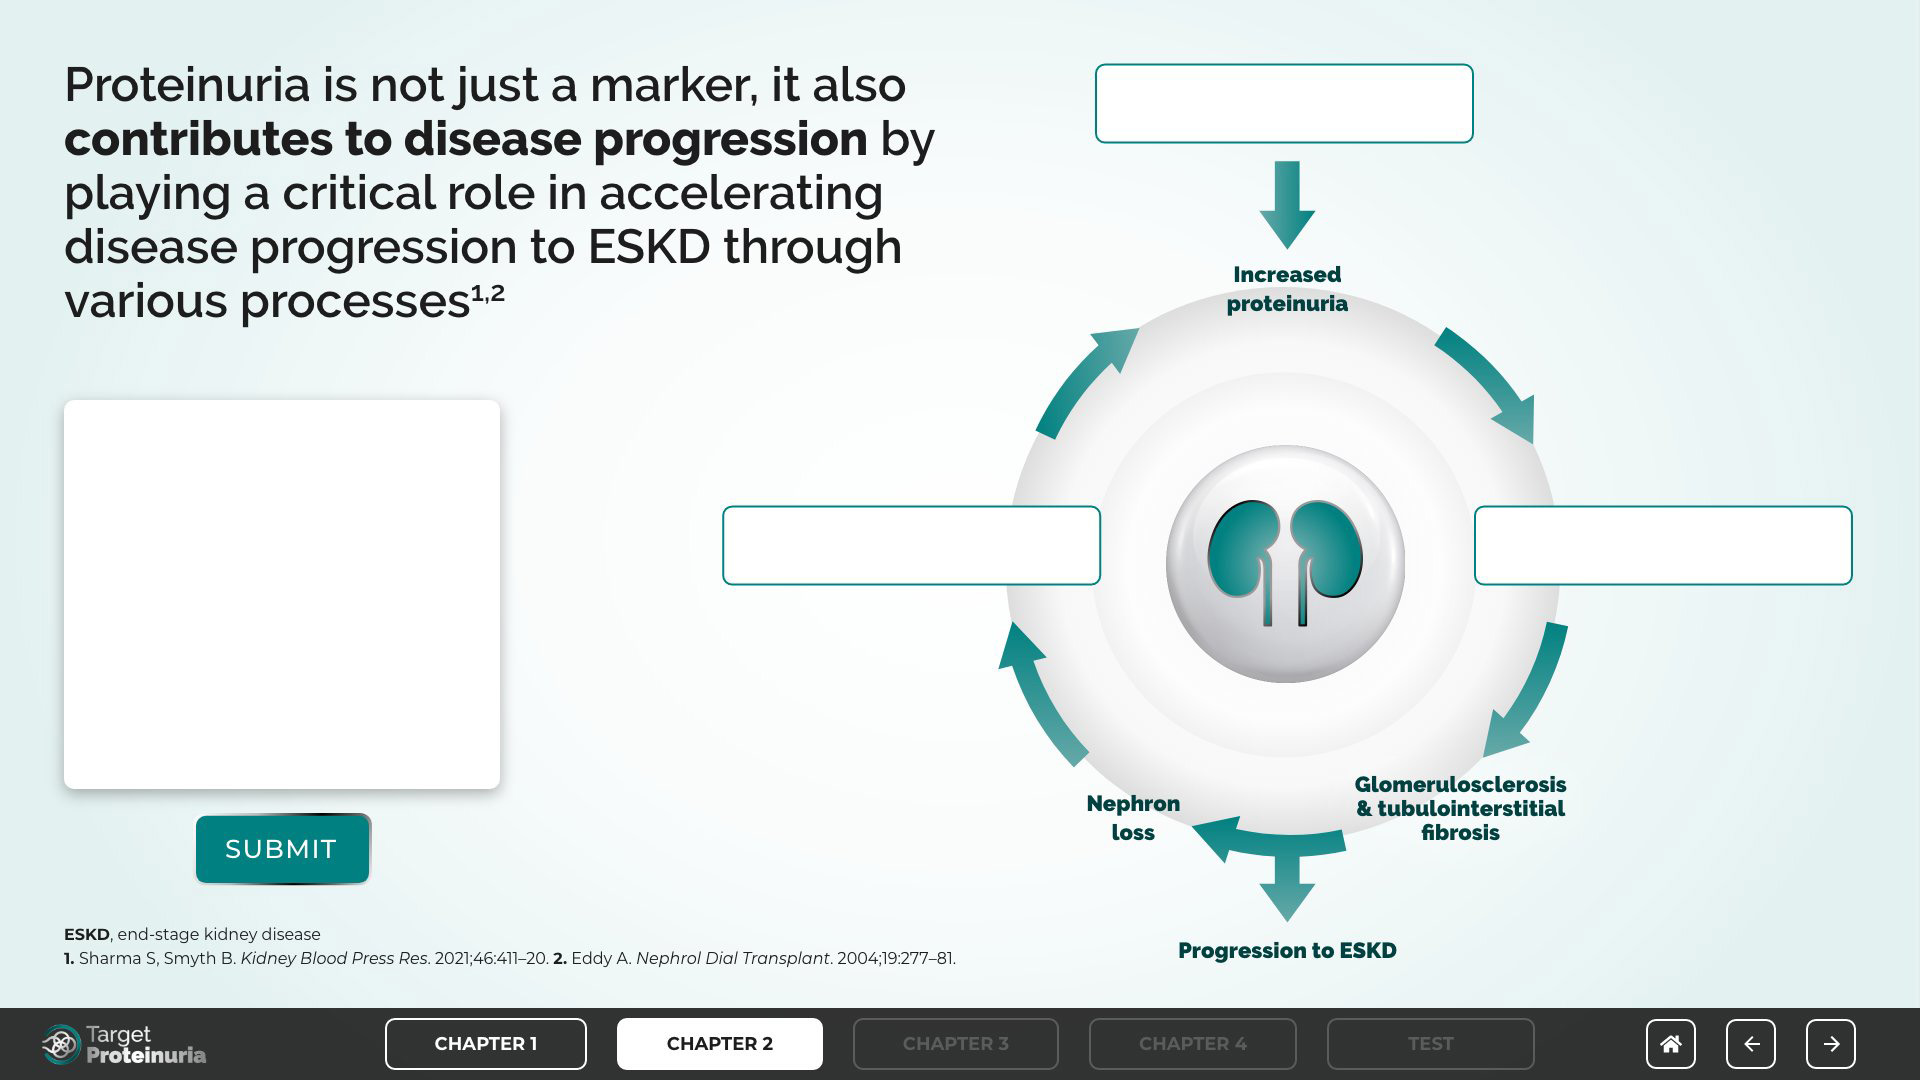Click arrow pointing to Progression to ESKD
The height and width of the screenshot is (1080, 1920).
coord(1287,888)
